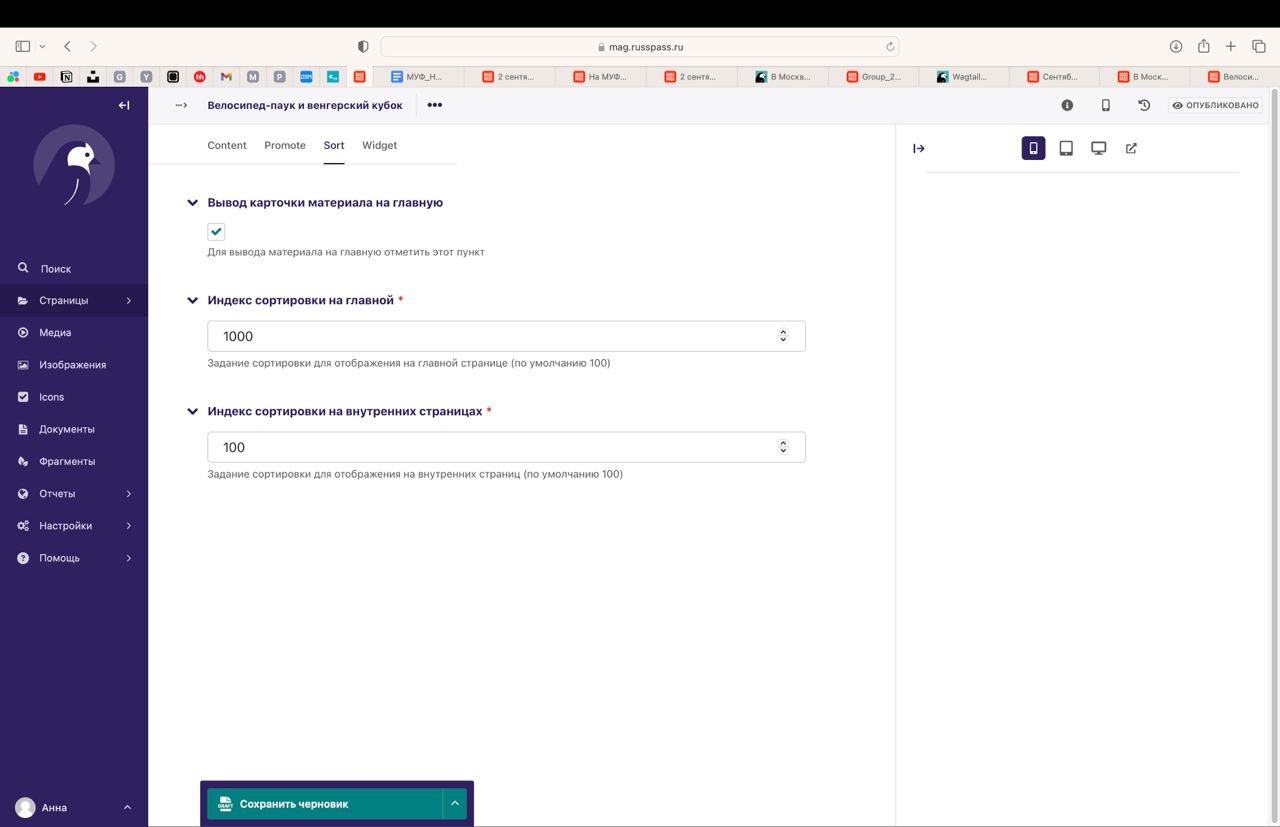Open the Анна account menu
Image resolution: width=1280 pixels, height=827 pixels.
[x=74, y=807]
